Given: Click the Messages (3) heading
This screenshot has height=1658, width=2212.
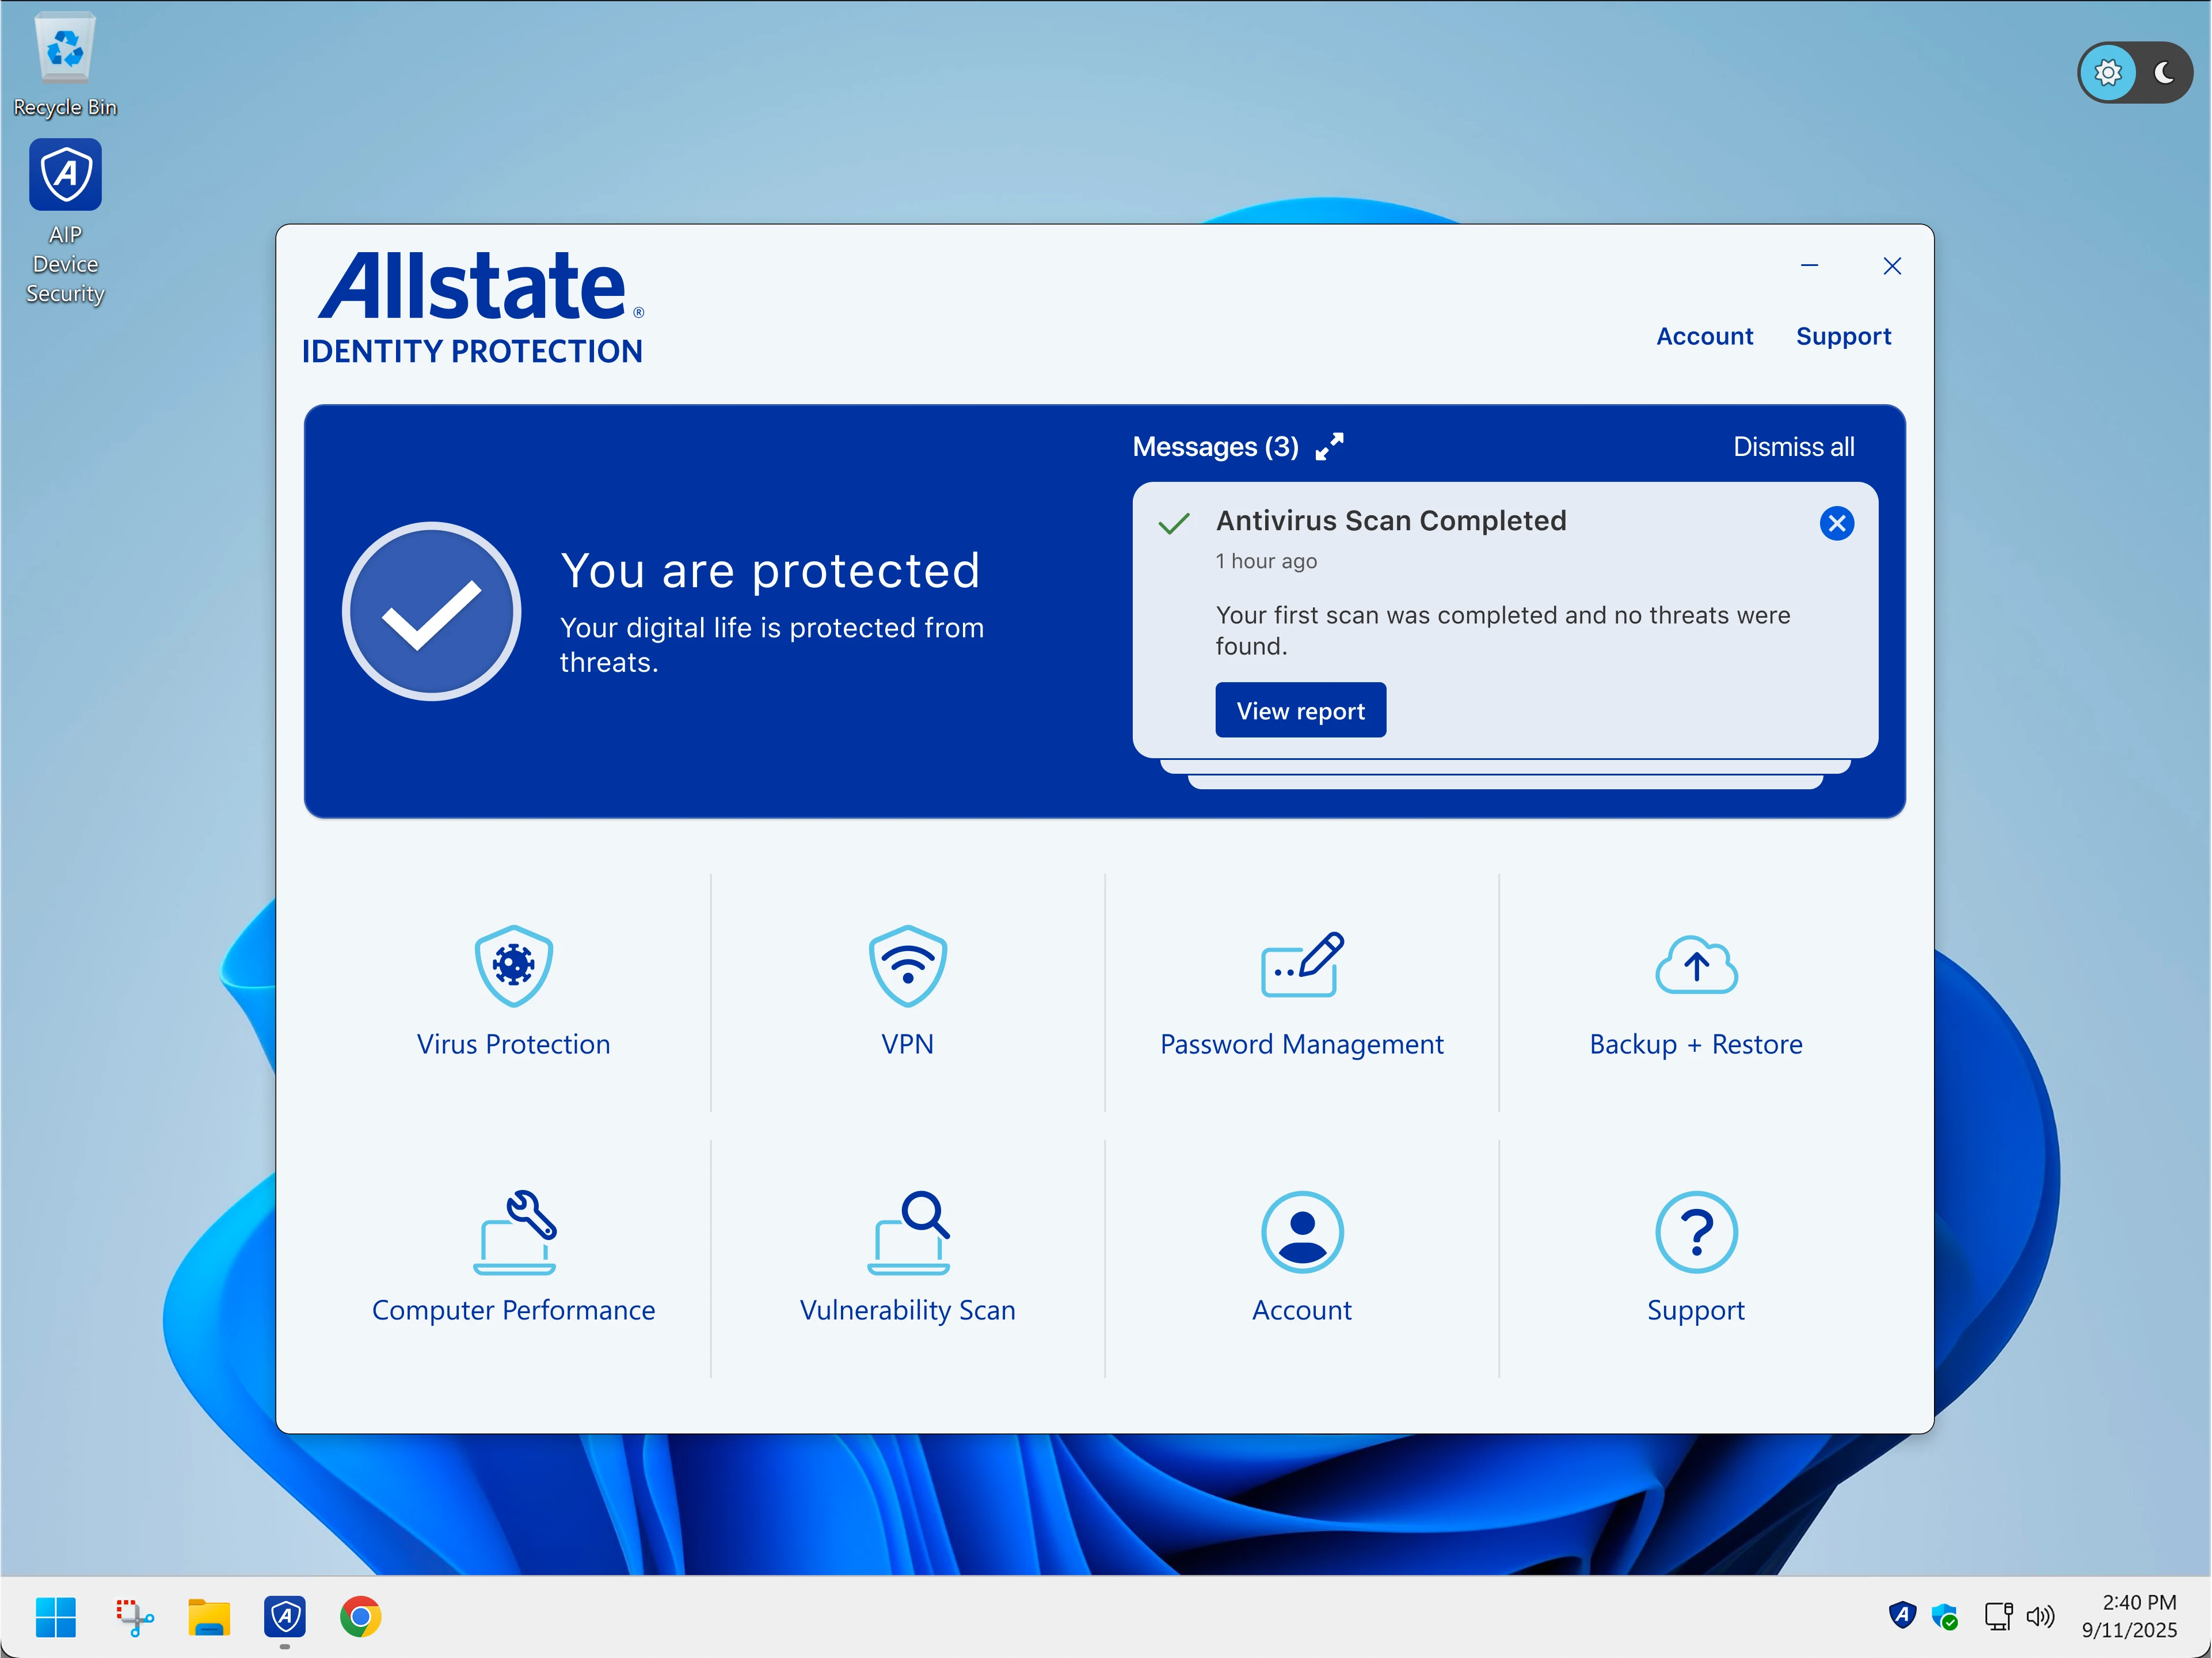Looking at the screenshot, I should 1215,447.
